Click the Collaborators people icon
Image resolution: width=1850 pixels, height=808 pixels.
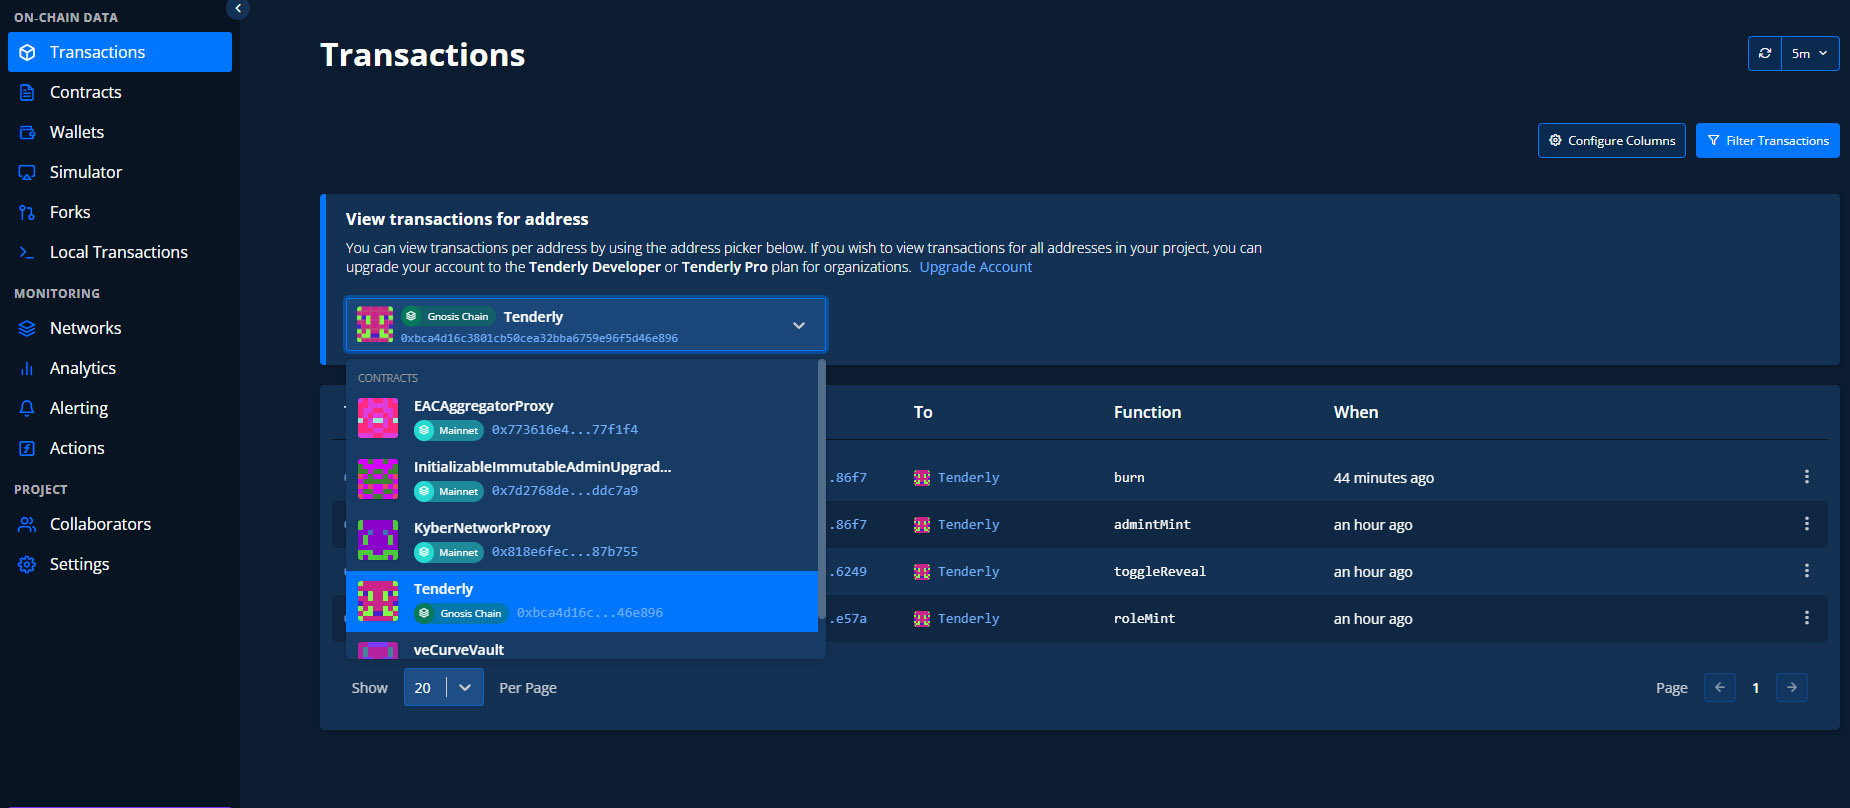pos(27,524)
